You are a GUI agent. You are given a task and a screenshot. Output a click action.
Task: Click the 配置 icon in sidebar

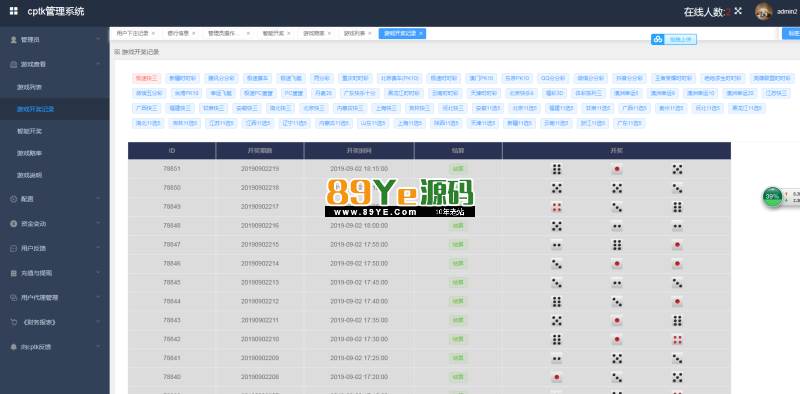14,200
